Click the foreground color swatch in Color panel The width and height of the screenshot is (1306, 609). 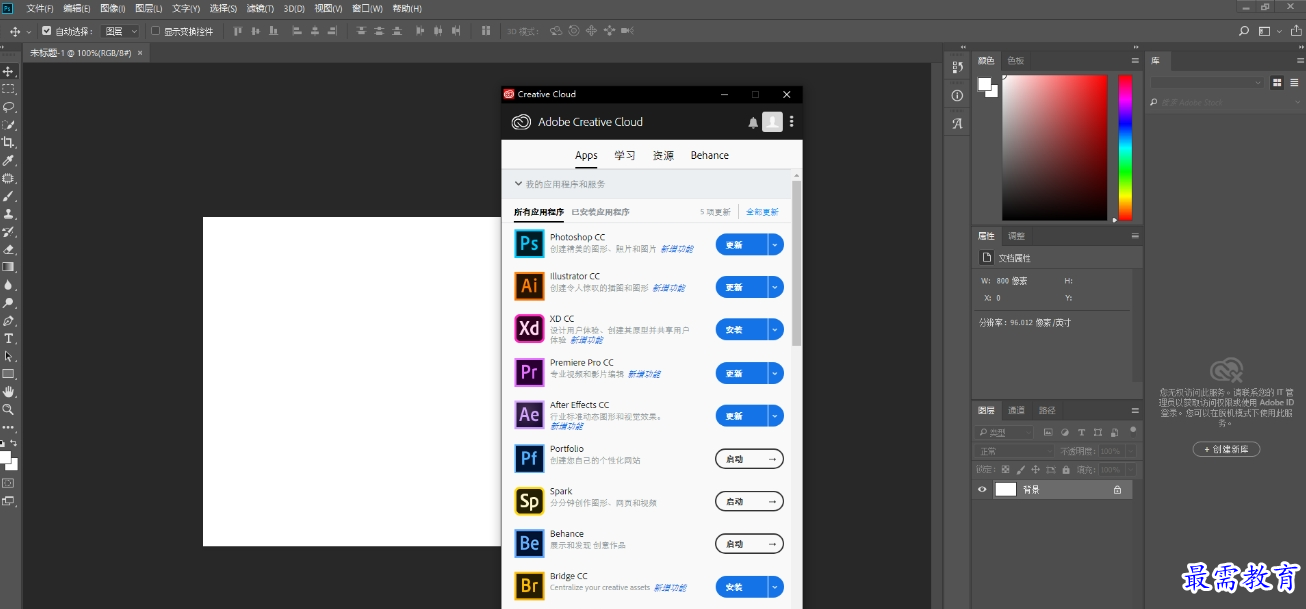[x=984, y=84]
